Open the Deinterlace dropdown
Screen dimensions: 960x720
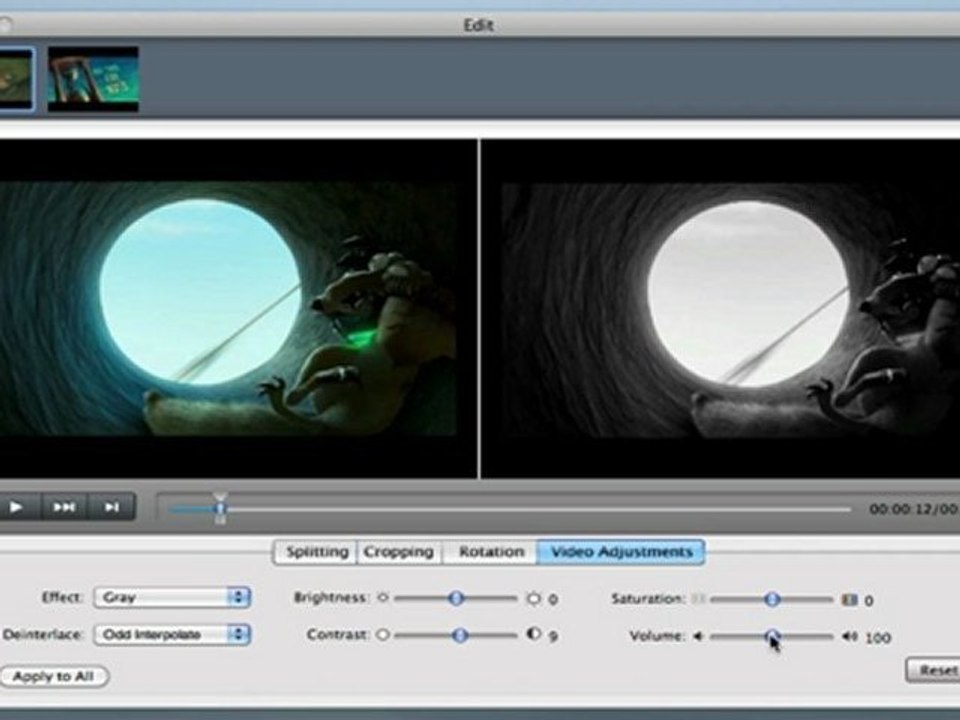(172, 634)
